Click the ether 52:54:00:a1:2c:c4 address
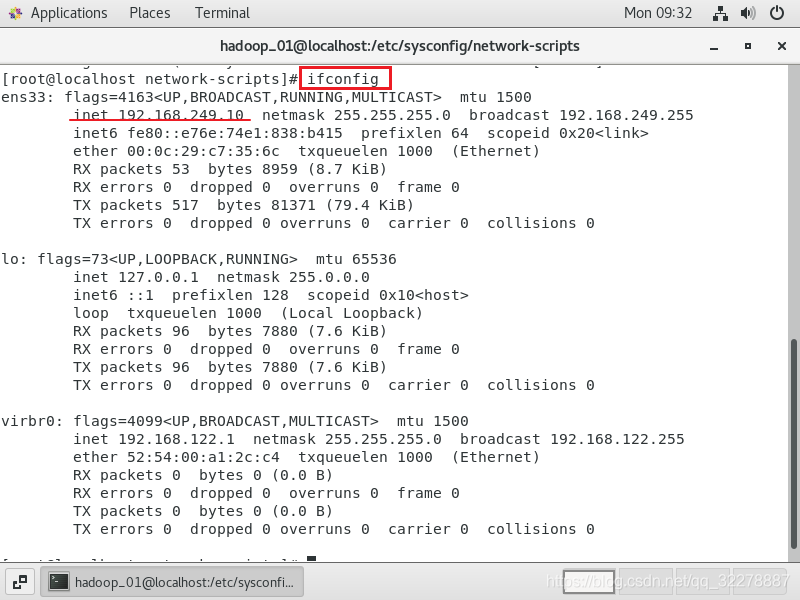The height and width of the screenshot is (600, 800). point(176,457)
